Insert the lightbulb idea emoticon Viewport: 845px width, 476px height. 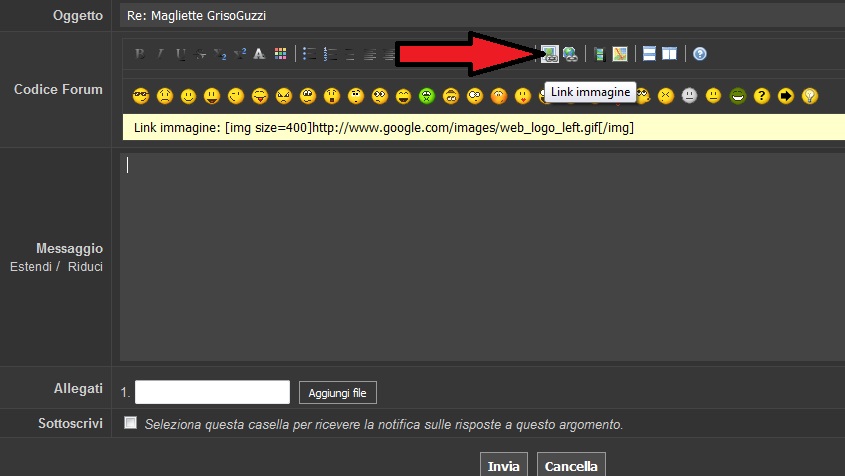(809, 96)
